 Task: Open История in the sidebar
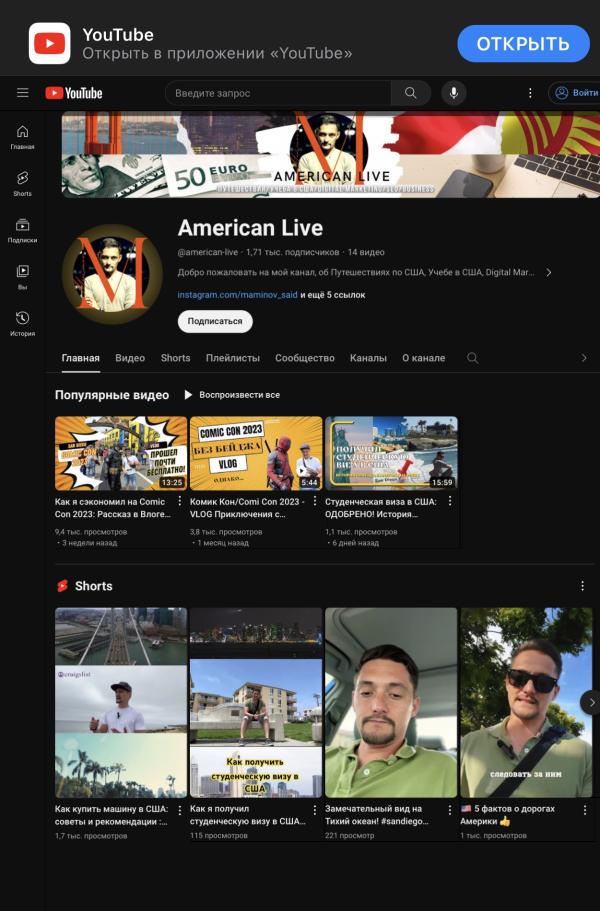22,324
